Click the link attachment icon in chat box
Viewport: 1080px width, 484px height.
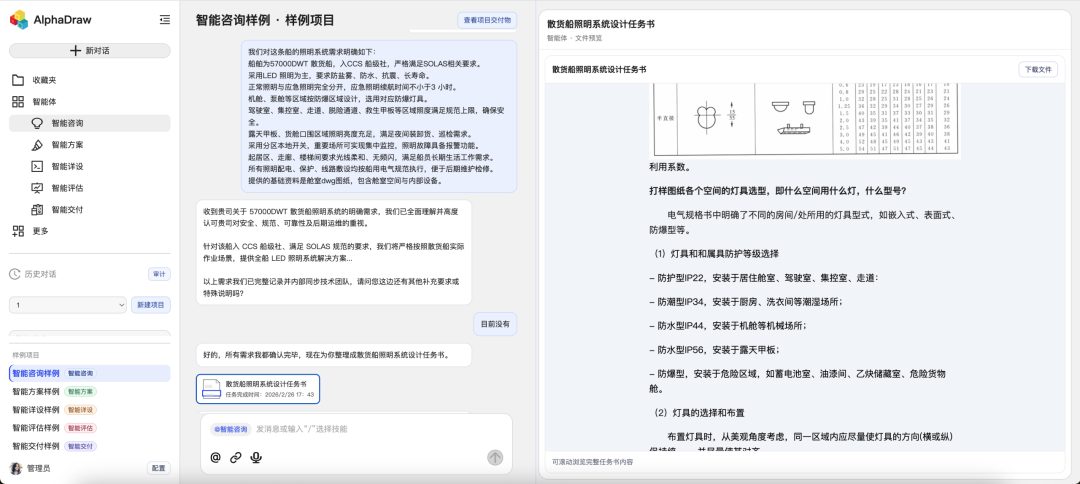pyautogui.click(x=236, y=457)
